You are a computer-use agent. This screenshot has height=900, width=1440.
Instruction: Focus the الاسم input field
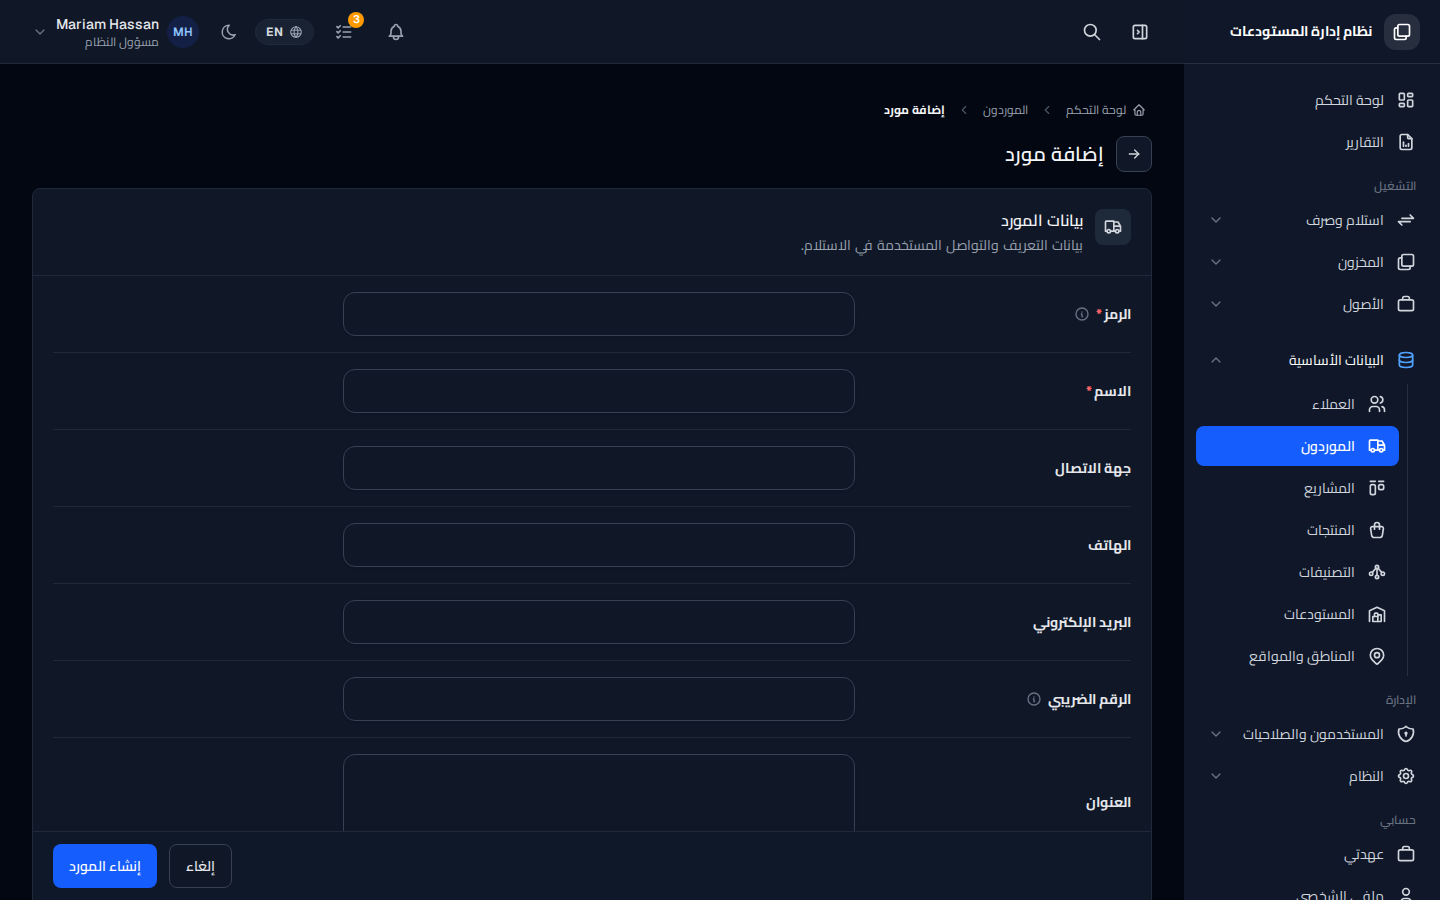599,391
